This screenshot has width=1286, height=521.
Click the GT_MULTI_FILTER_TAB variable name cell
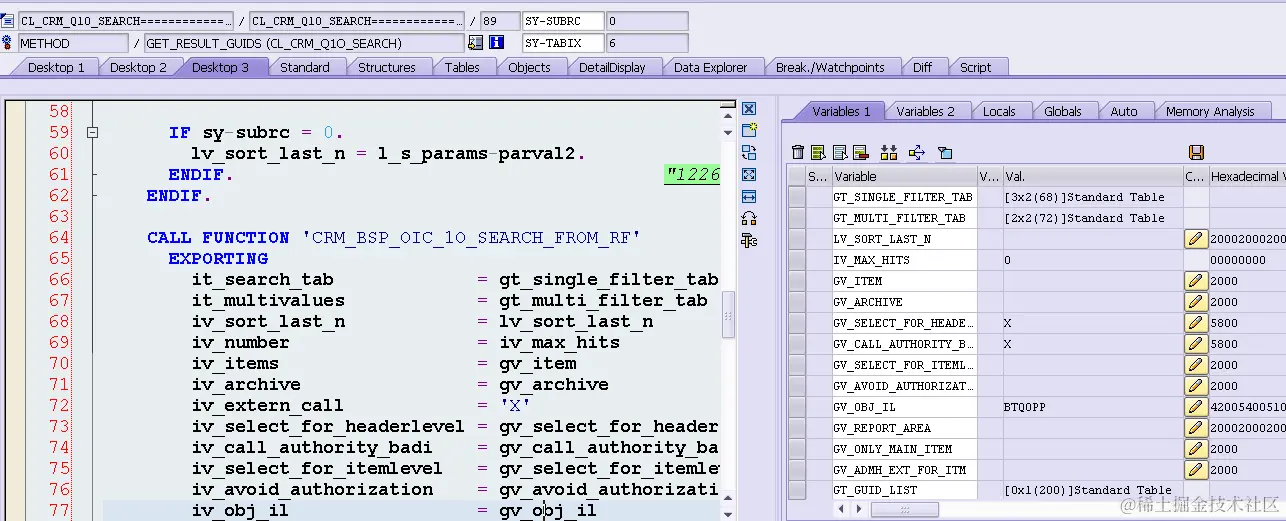tap(903, 218)
